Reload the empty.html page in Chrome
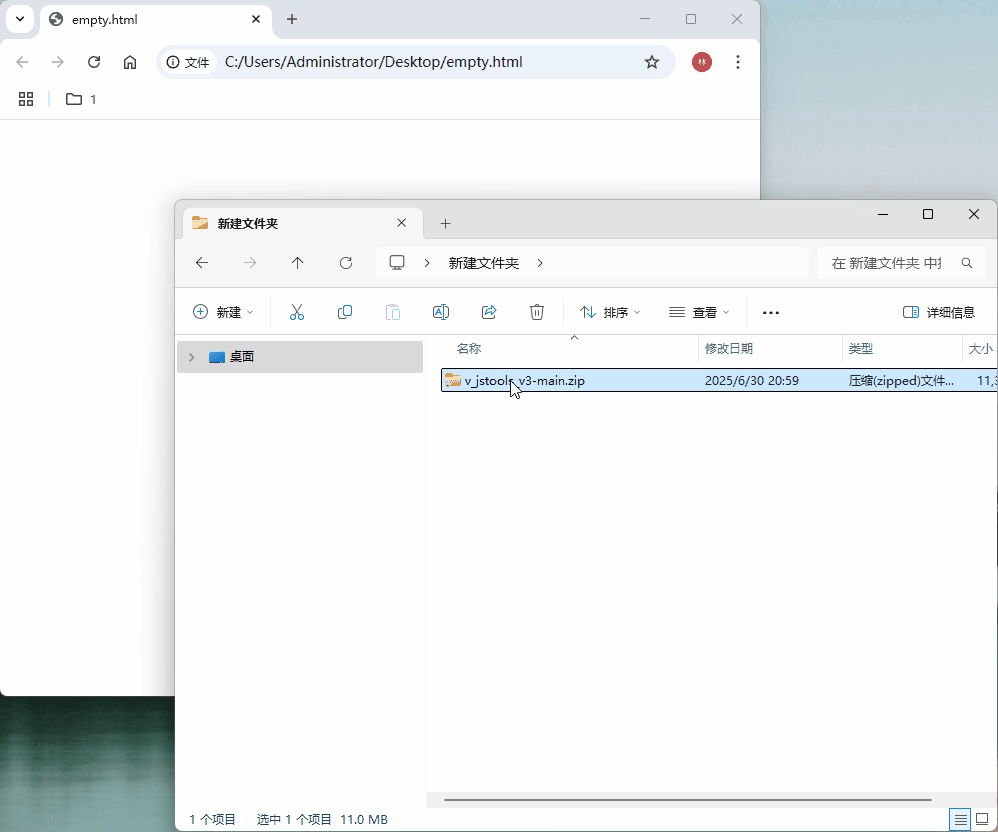 [x=94, y=62]
